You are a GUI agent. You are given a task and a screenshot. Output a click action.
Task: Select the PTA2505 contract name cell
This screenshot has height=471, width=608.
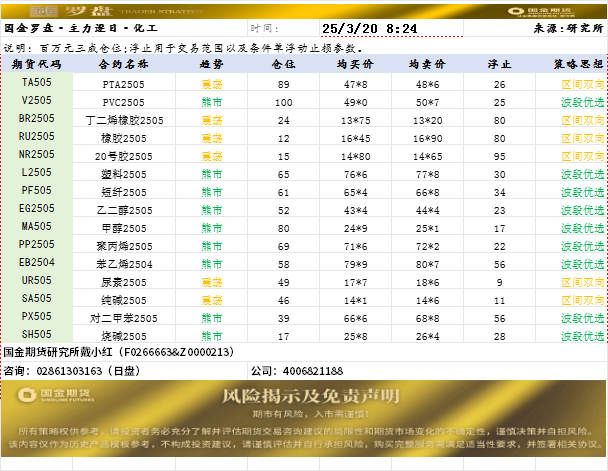click(124, 84)
